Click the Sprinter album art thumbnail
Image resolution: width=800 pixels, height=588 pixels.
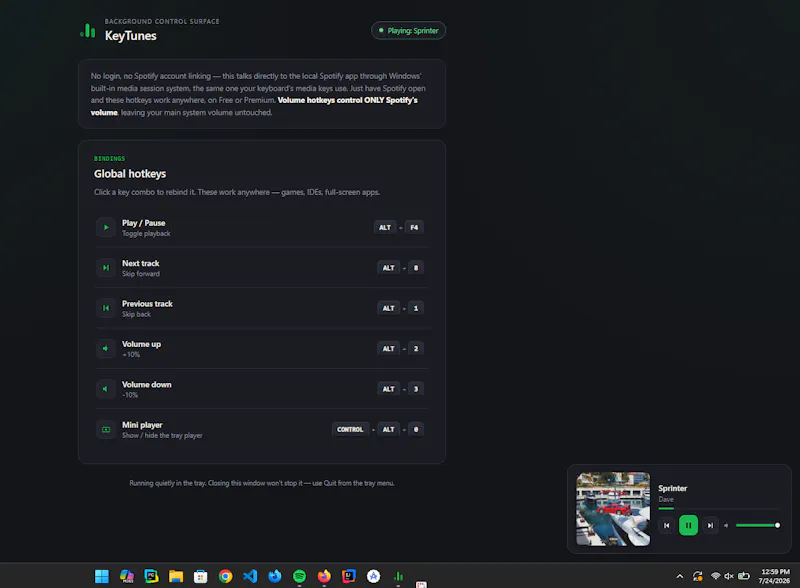pyautogui.click(x=613, y=509)
